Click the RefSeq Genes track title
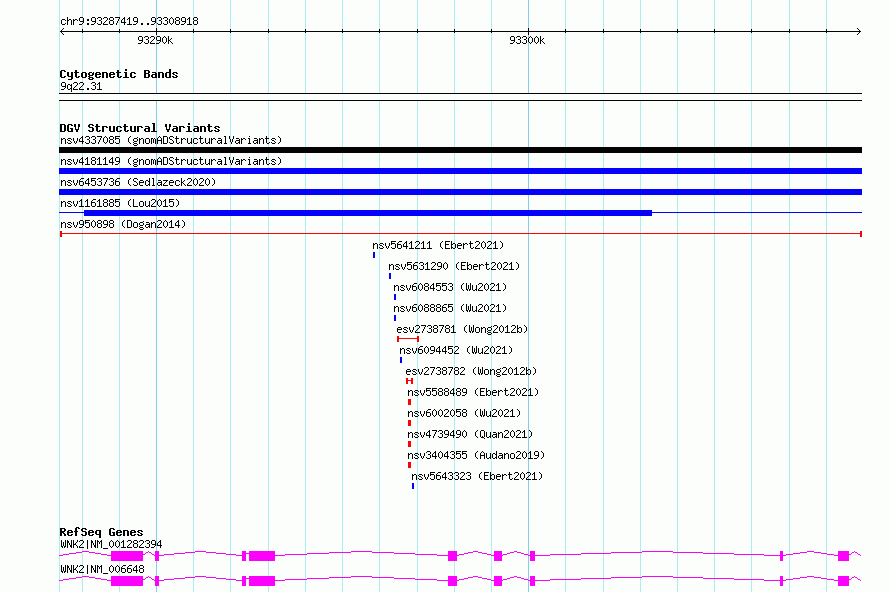Viewport: 890px width, 592px height. [101, 532]
